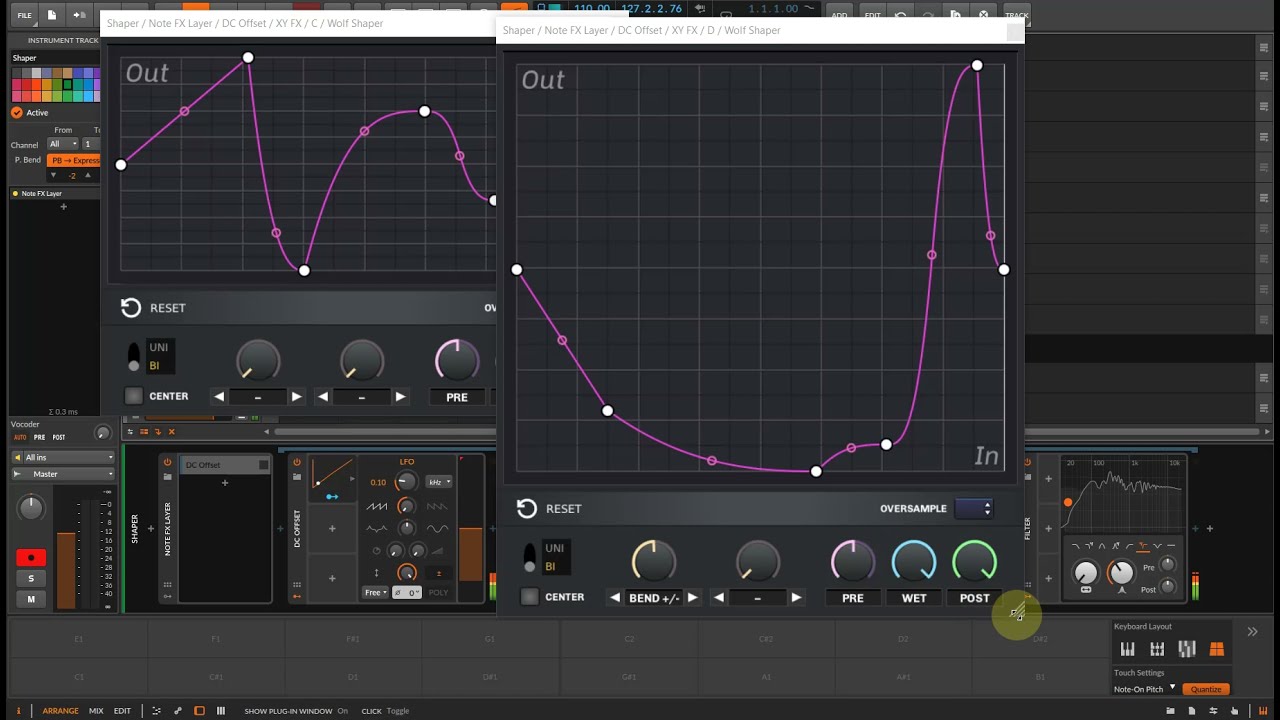Toggle the vertical bars view icon in footer

(x=221, y=711)
